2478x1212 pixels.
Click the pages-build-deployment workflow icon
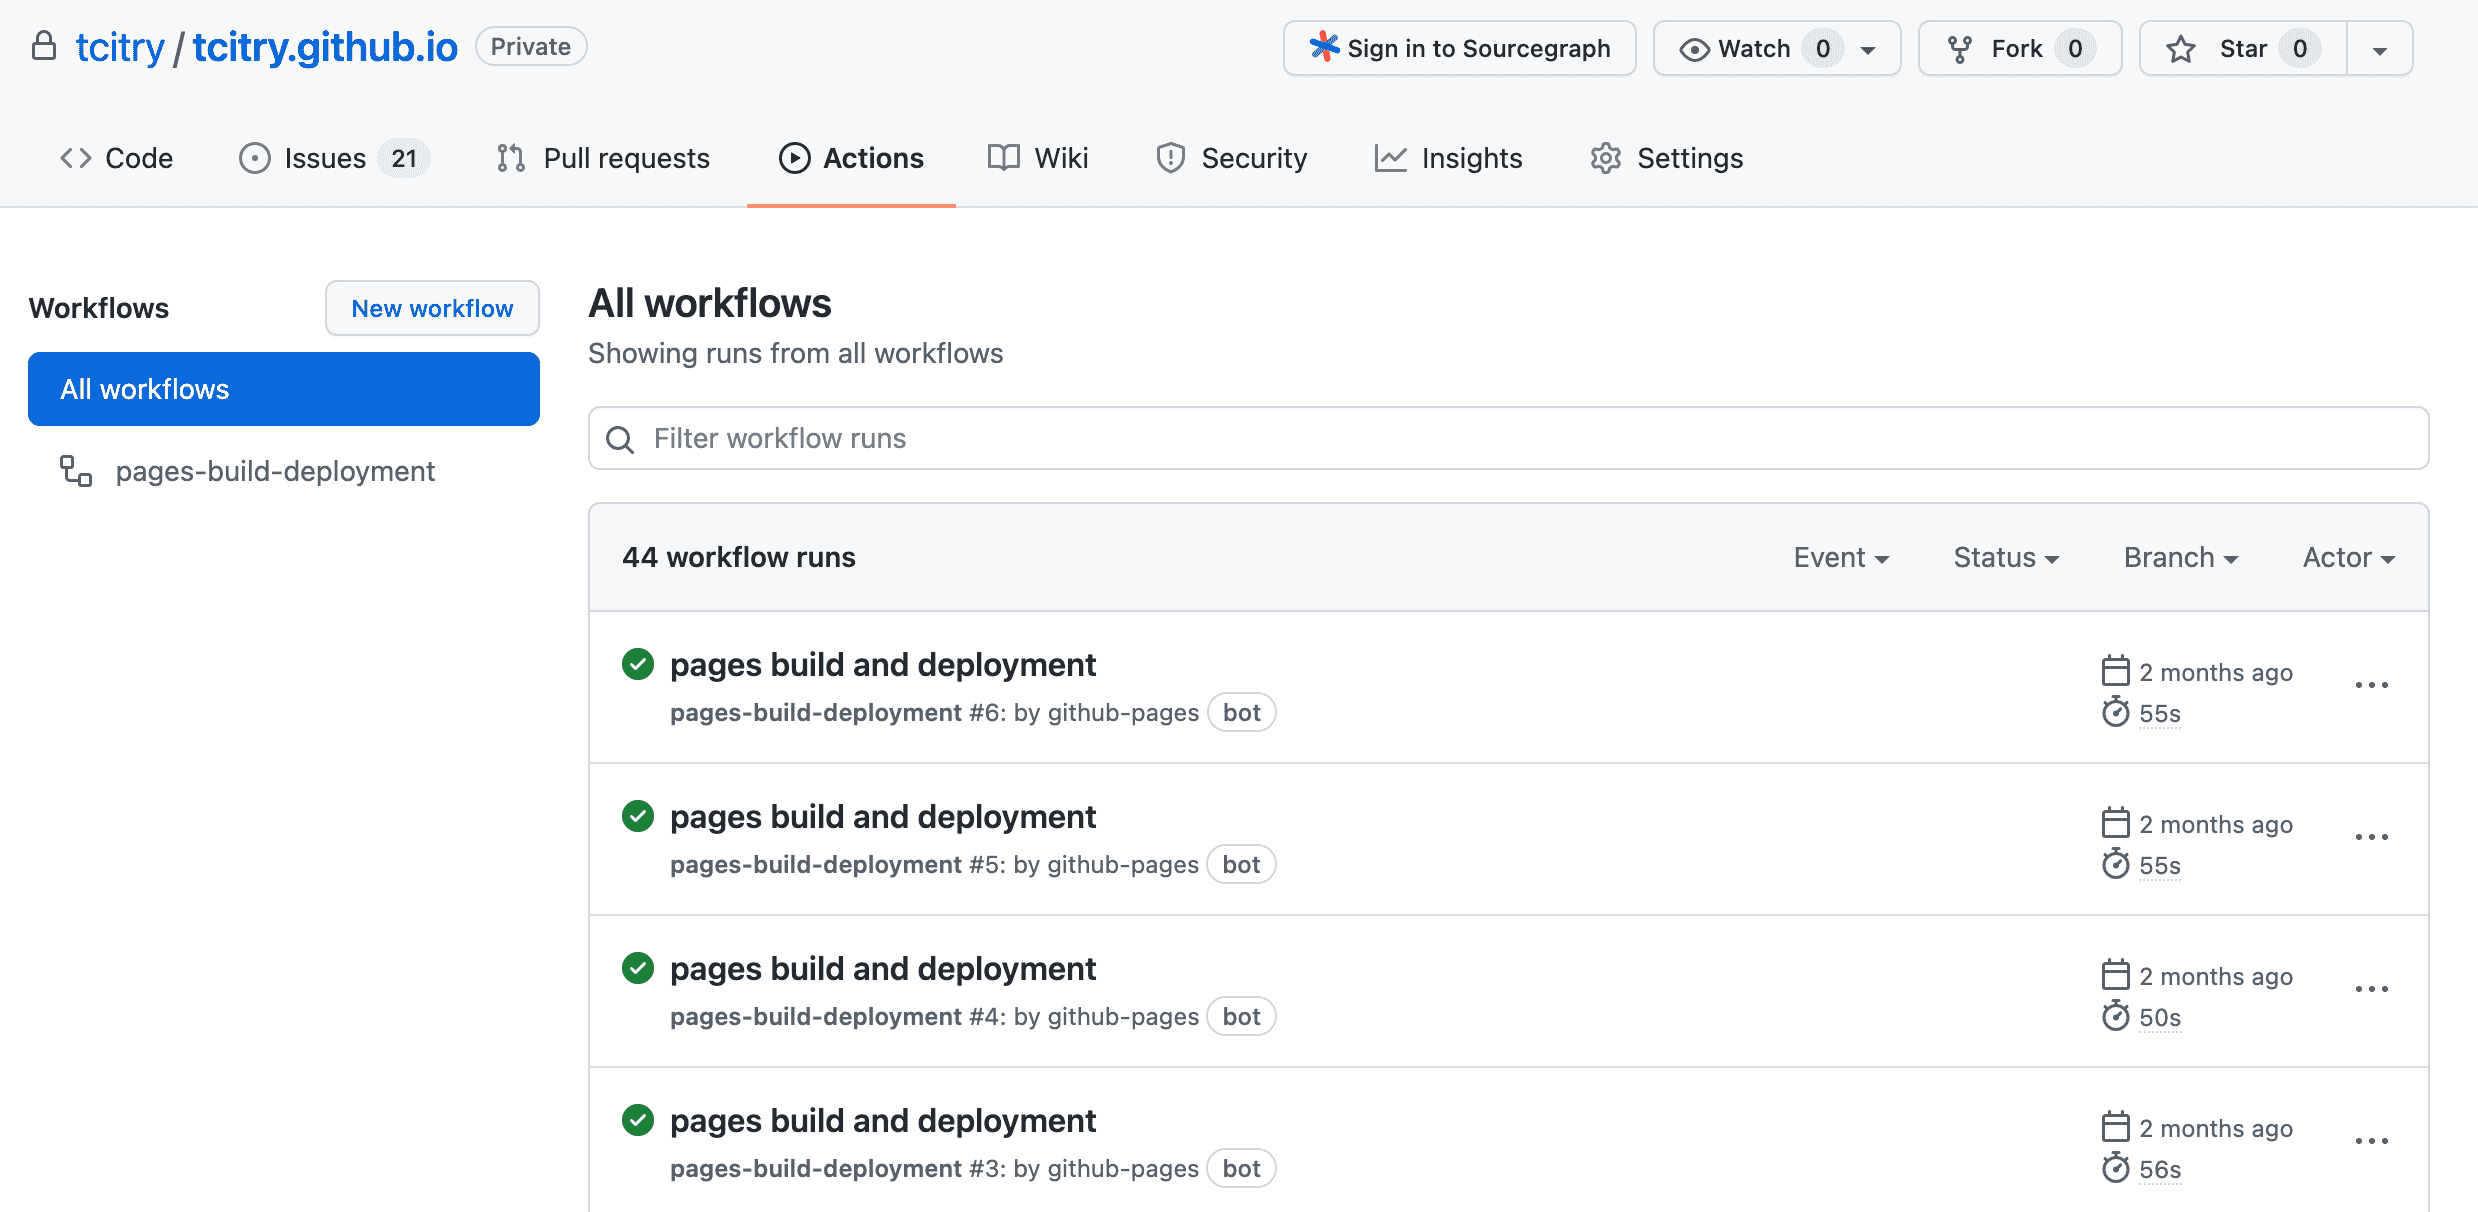click(76, 471)
